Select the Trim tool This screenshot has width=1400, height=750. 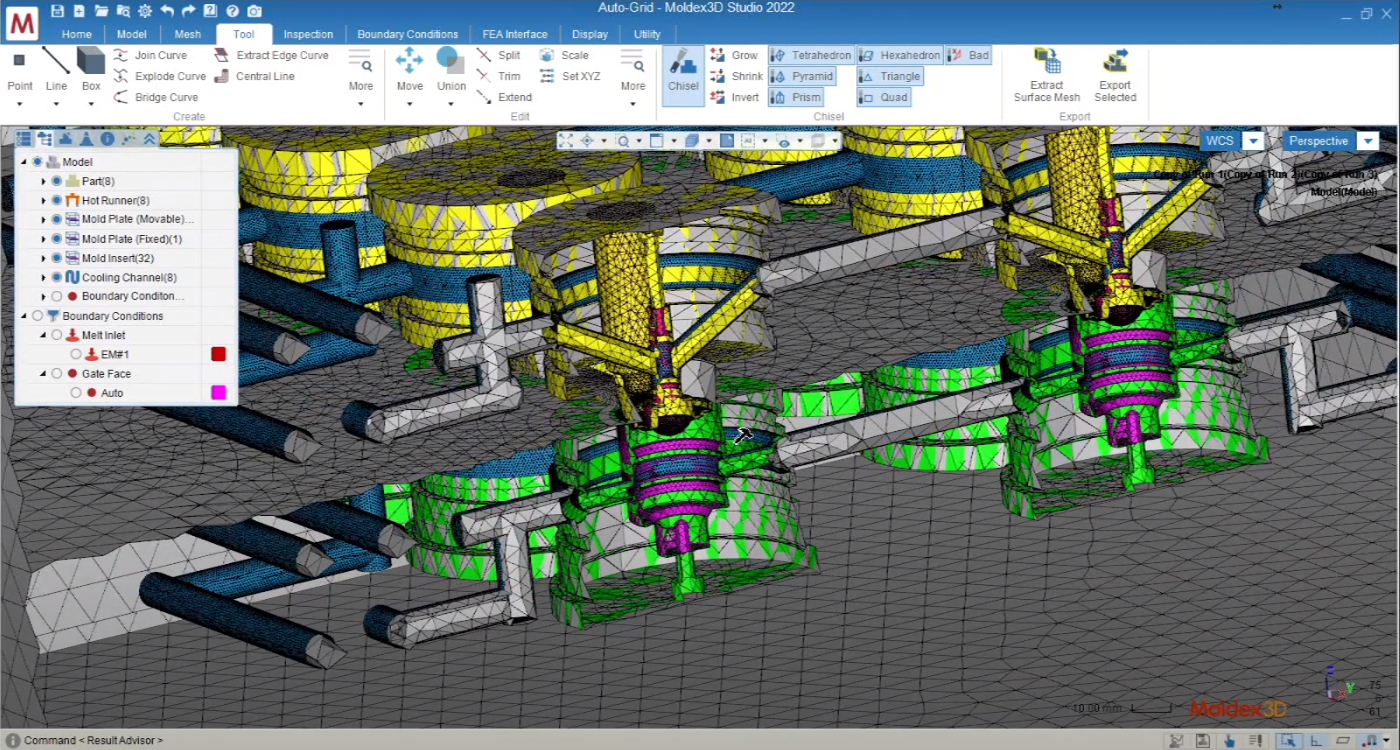498,77
